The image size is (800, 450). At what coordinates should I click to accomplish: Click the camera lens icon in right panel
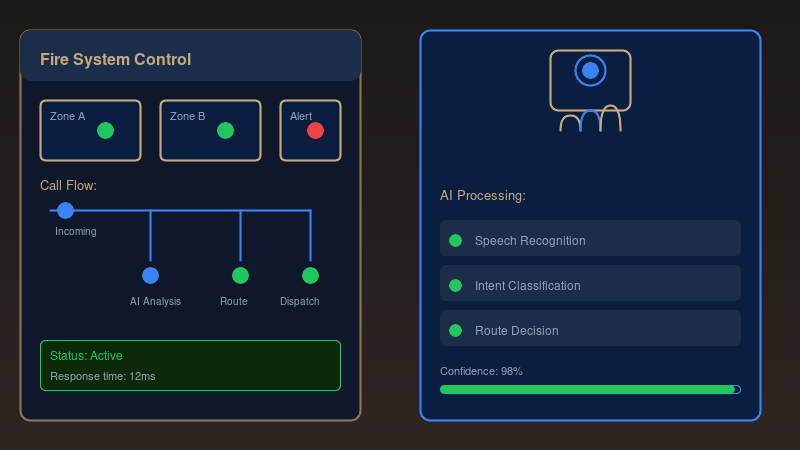tap(590, 70)
